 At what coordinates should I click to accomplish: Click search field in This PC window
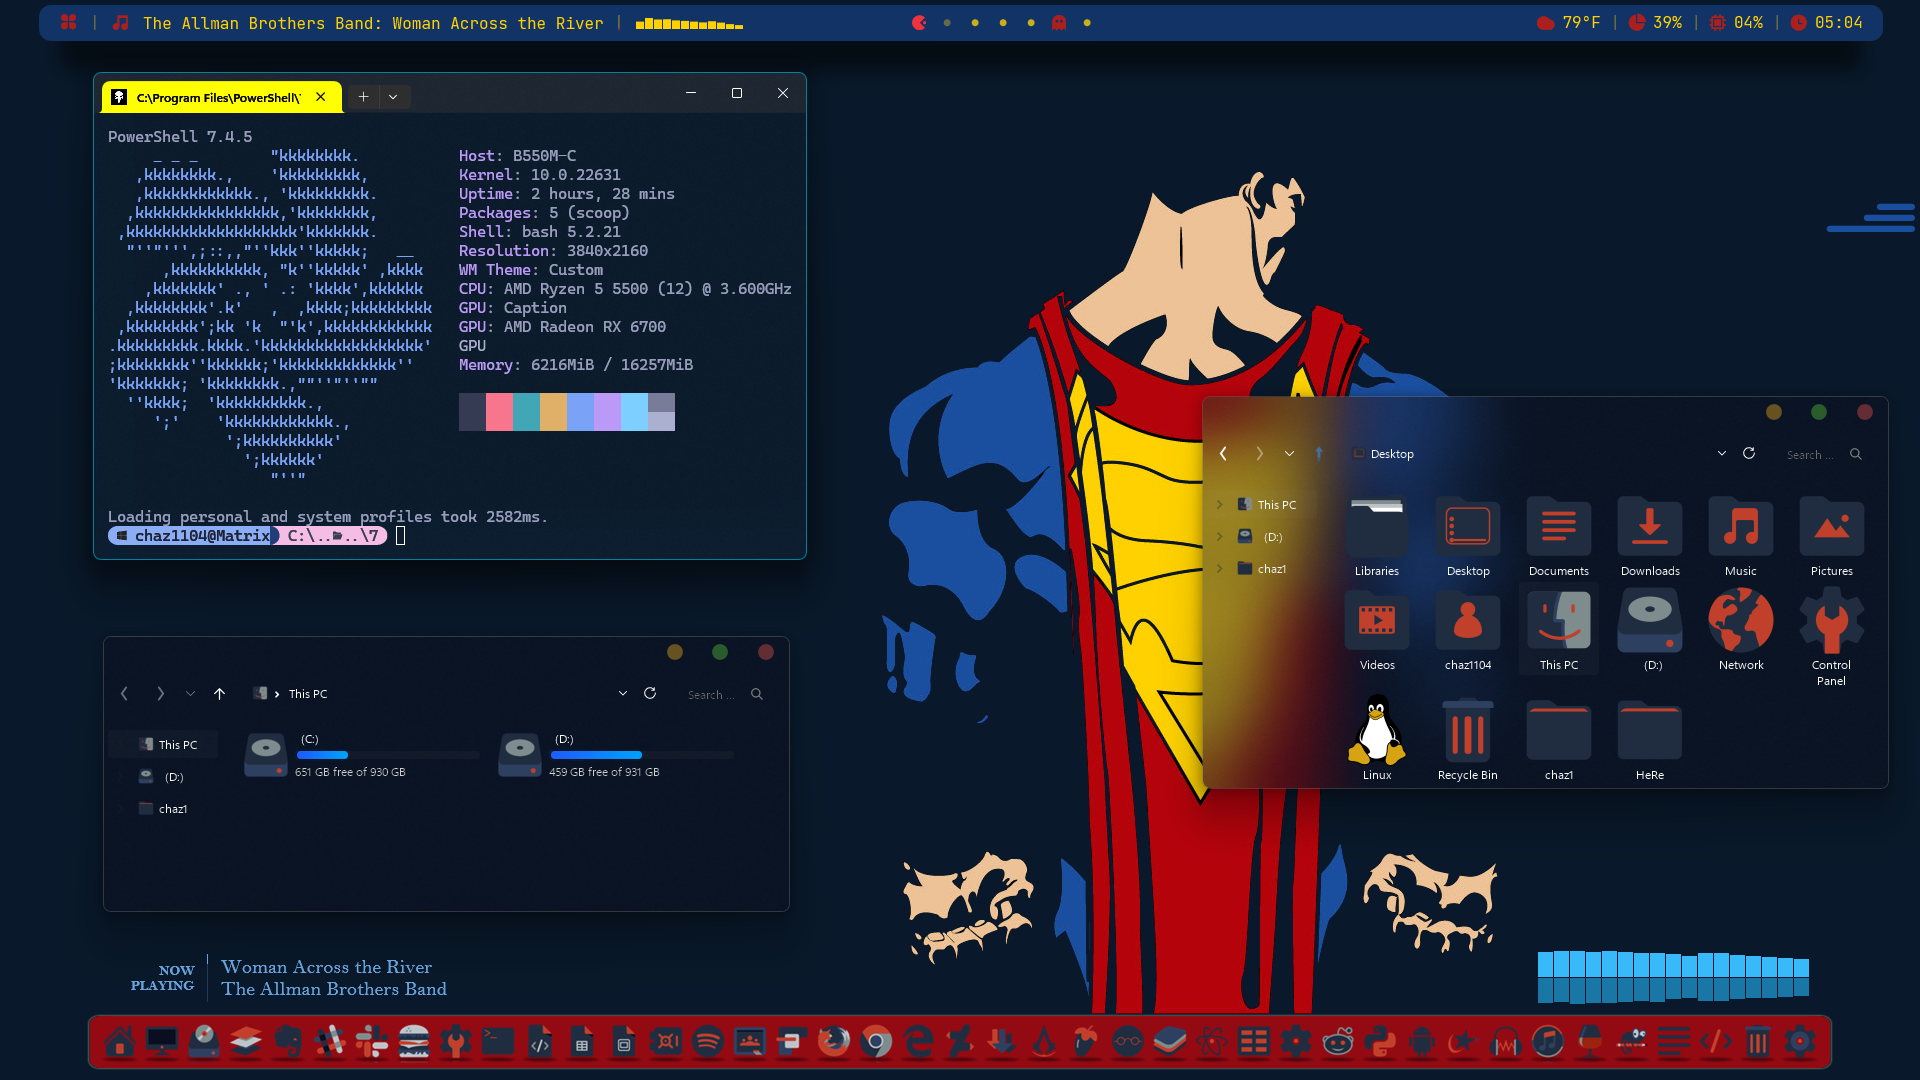[726, 695]
